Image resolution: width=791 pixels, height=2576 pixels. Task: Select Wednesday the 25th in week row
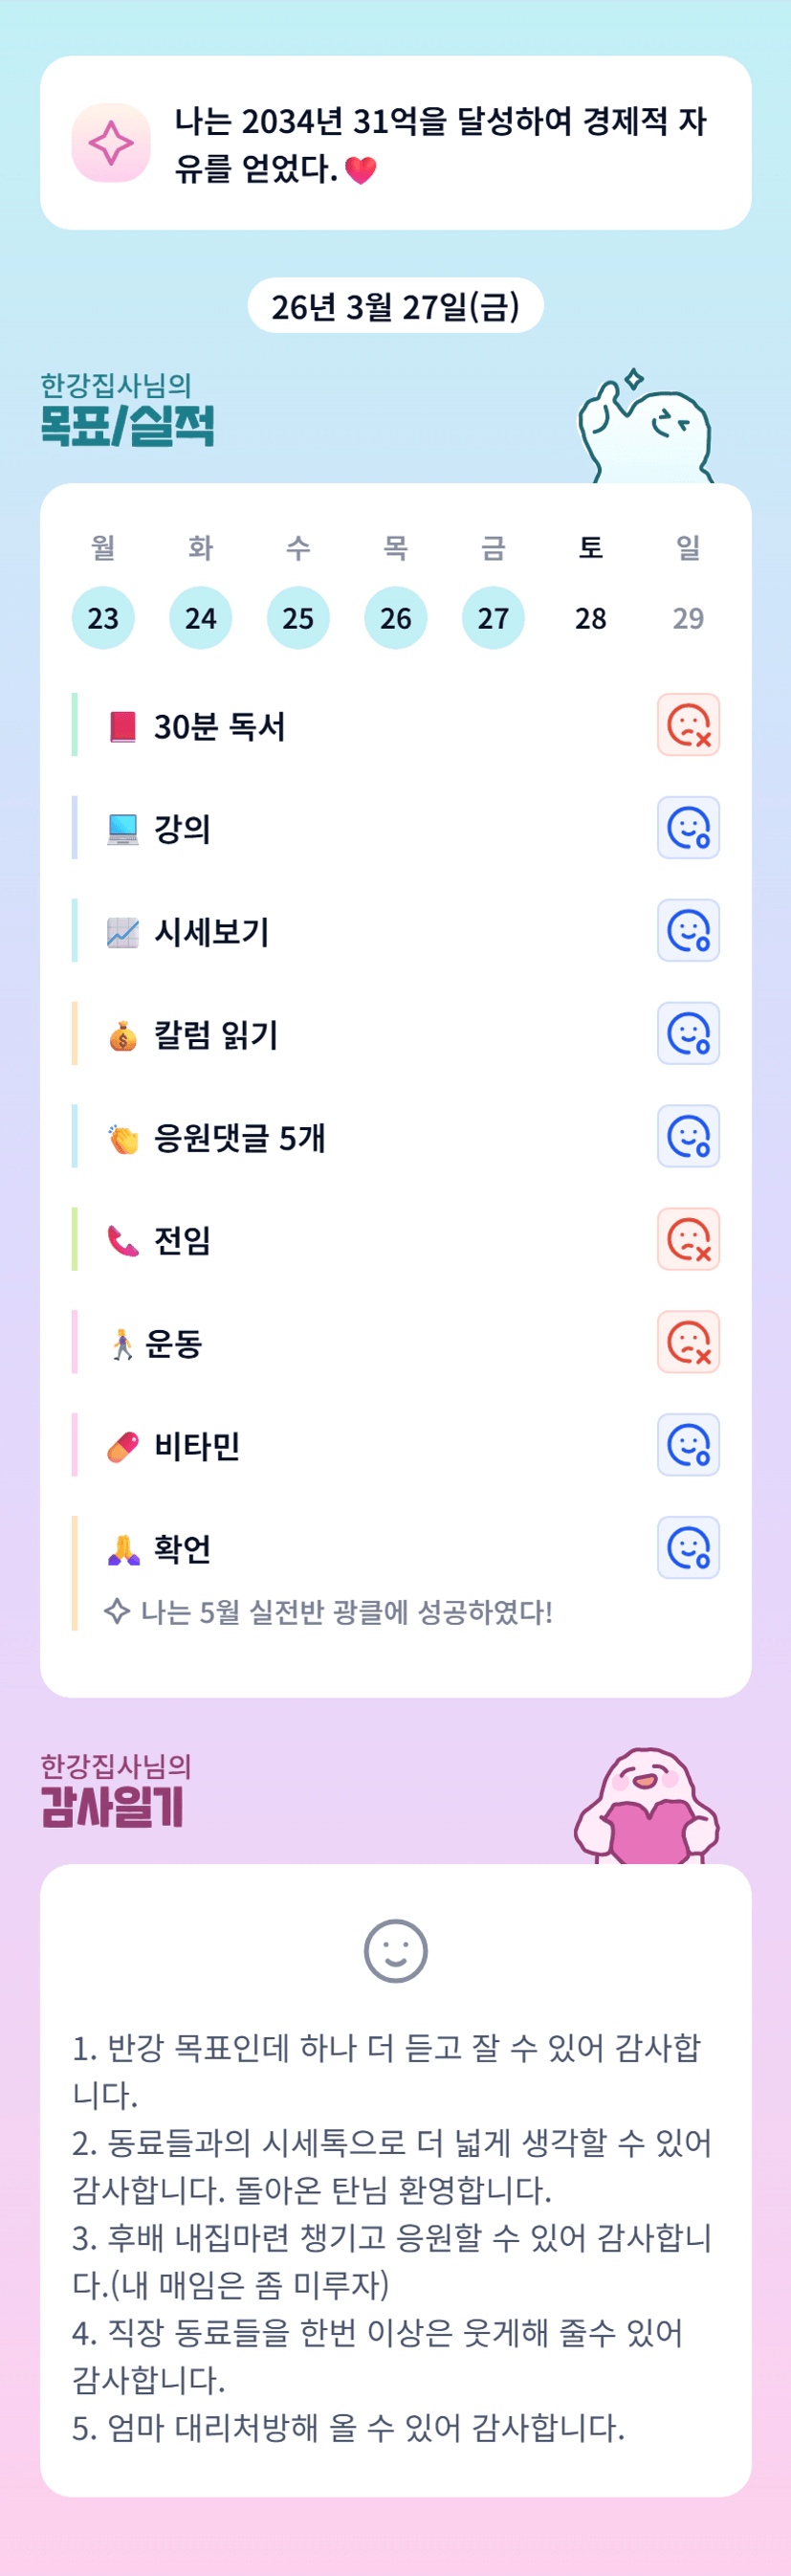click(x=298, y=618)
